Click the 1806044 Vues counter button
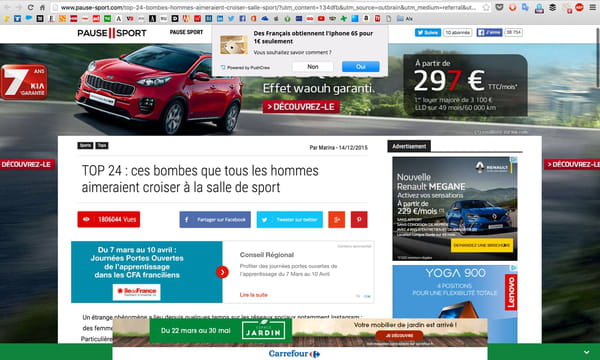 [x=109, y=220]
